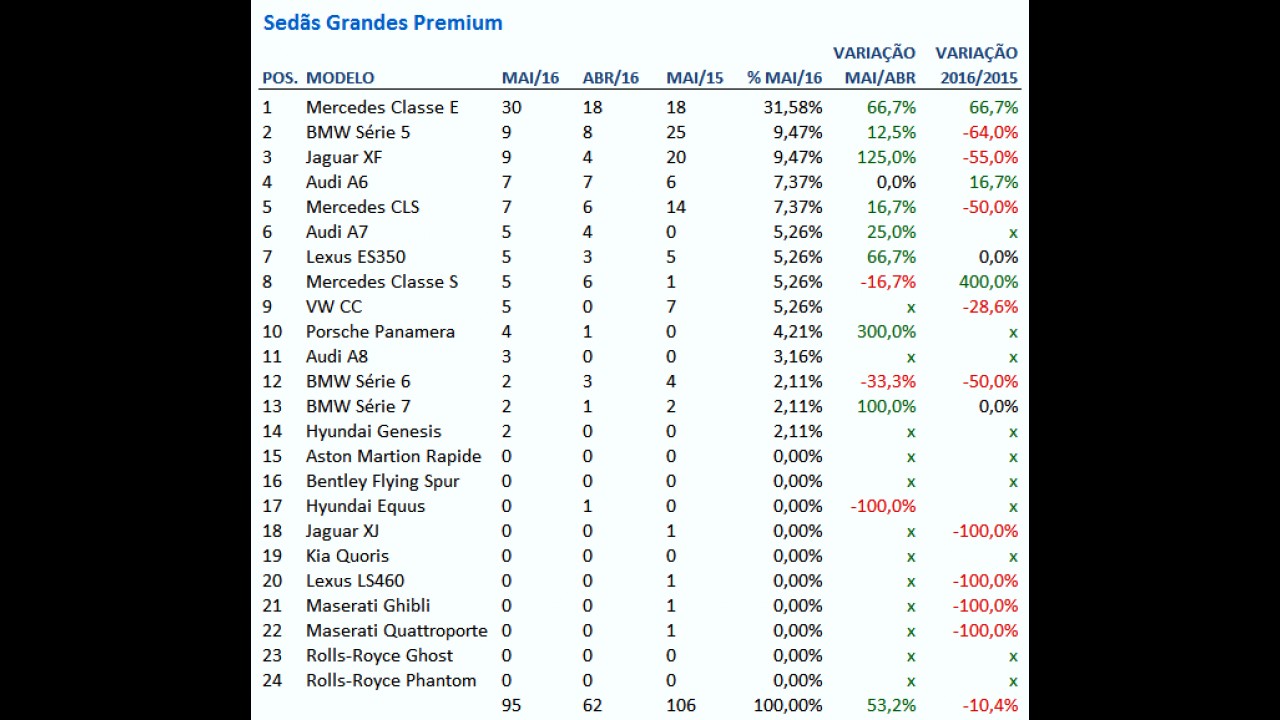Click the -64,0% value for BMW Série 5
The image size is (1280, 720).
click(990, 132)
